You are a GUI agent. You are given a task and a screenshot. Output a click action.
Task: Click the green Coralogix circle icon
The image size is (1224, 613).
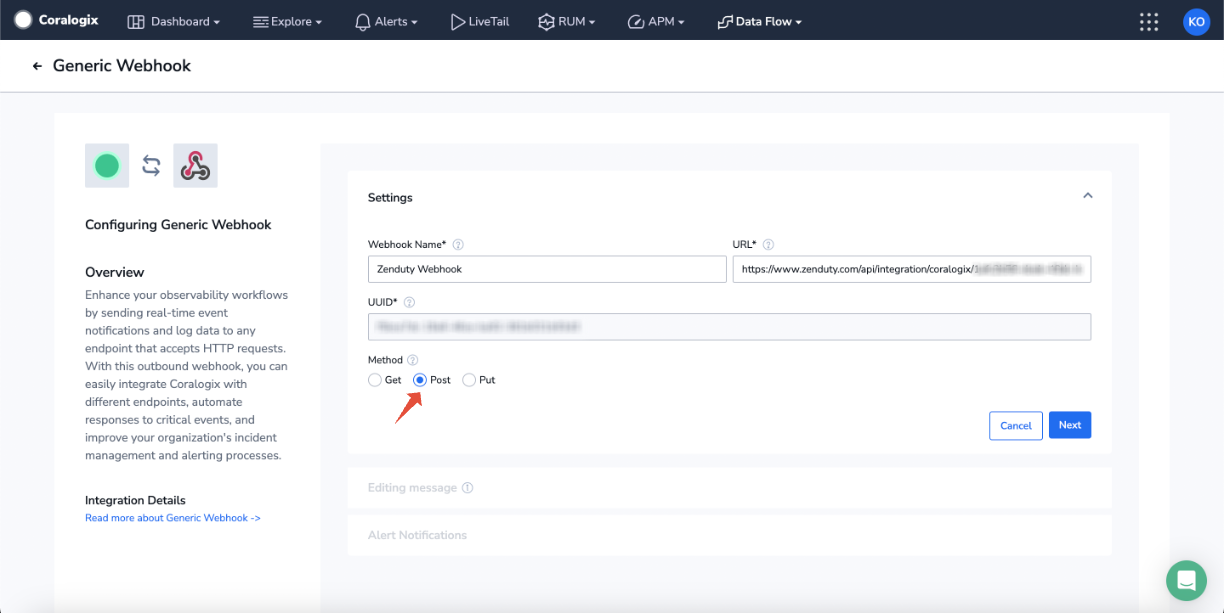(x=107, y=166)
